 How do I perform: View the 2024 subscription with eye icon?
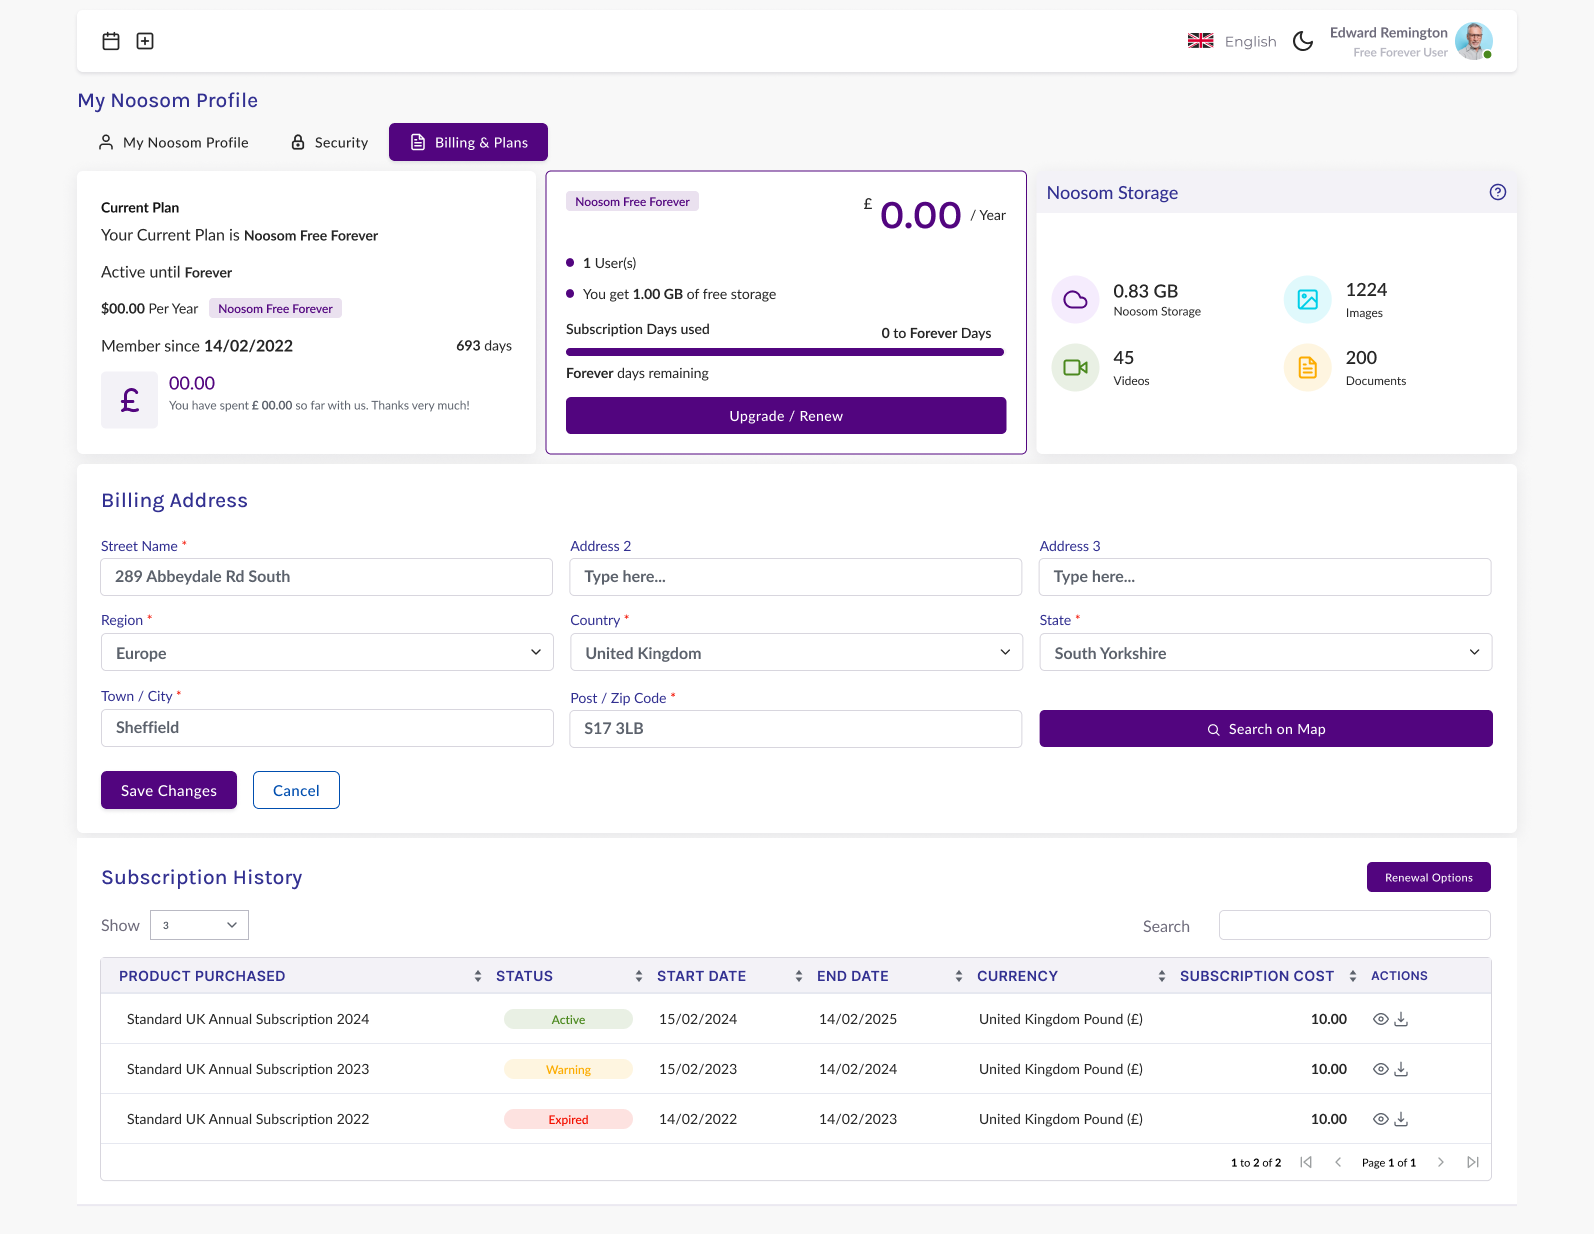click(x=1380, y=1019)
